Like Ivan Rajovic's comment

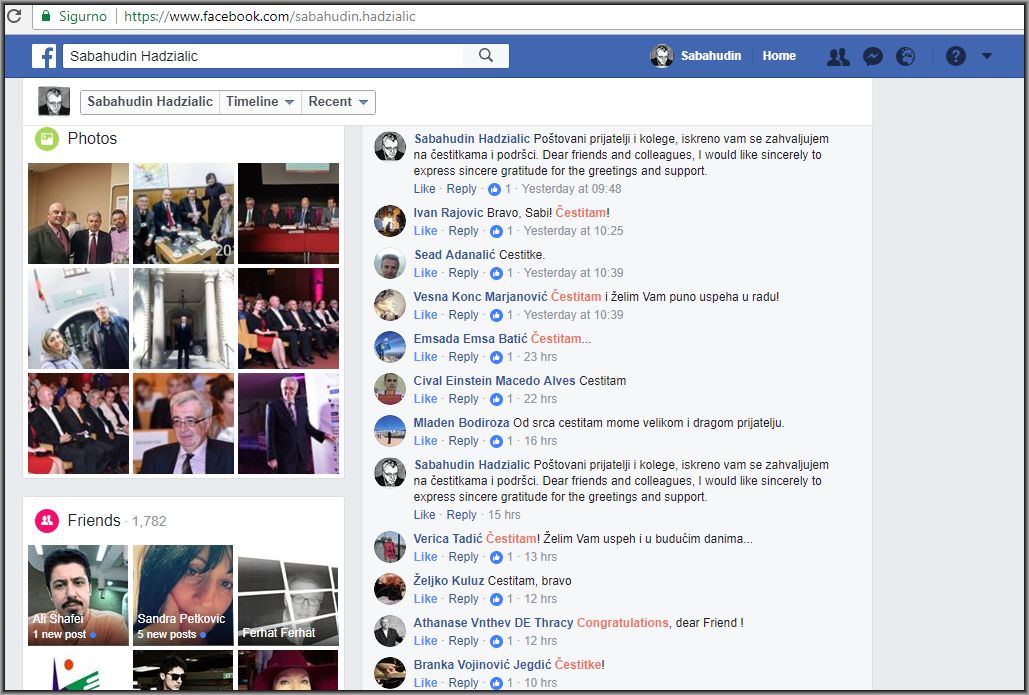point(425,231)
